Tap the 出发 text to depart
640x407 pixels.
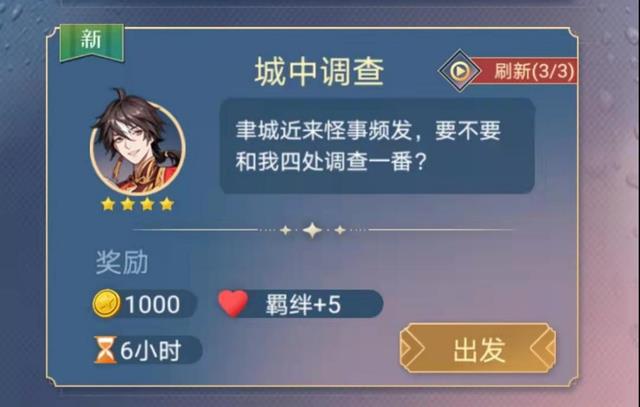480,350
